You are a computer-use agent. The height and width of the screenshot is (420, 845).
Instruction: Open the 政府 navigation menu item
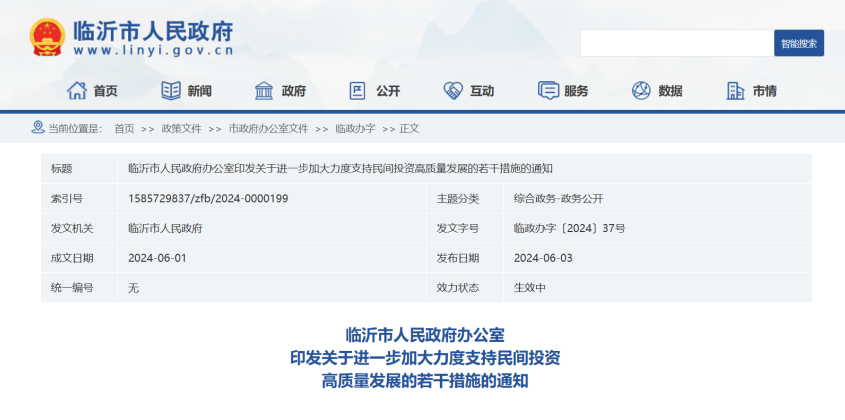pyautogui.click(x=294, y=91)
